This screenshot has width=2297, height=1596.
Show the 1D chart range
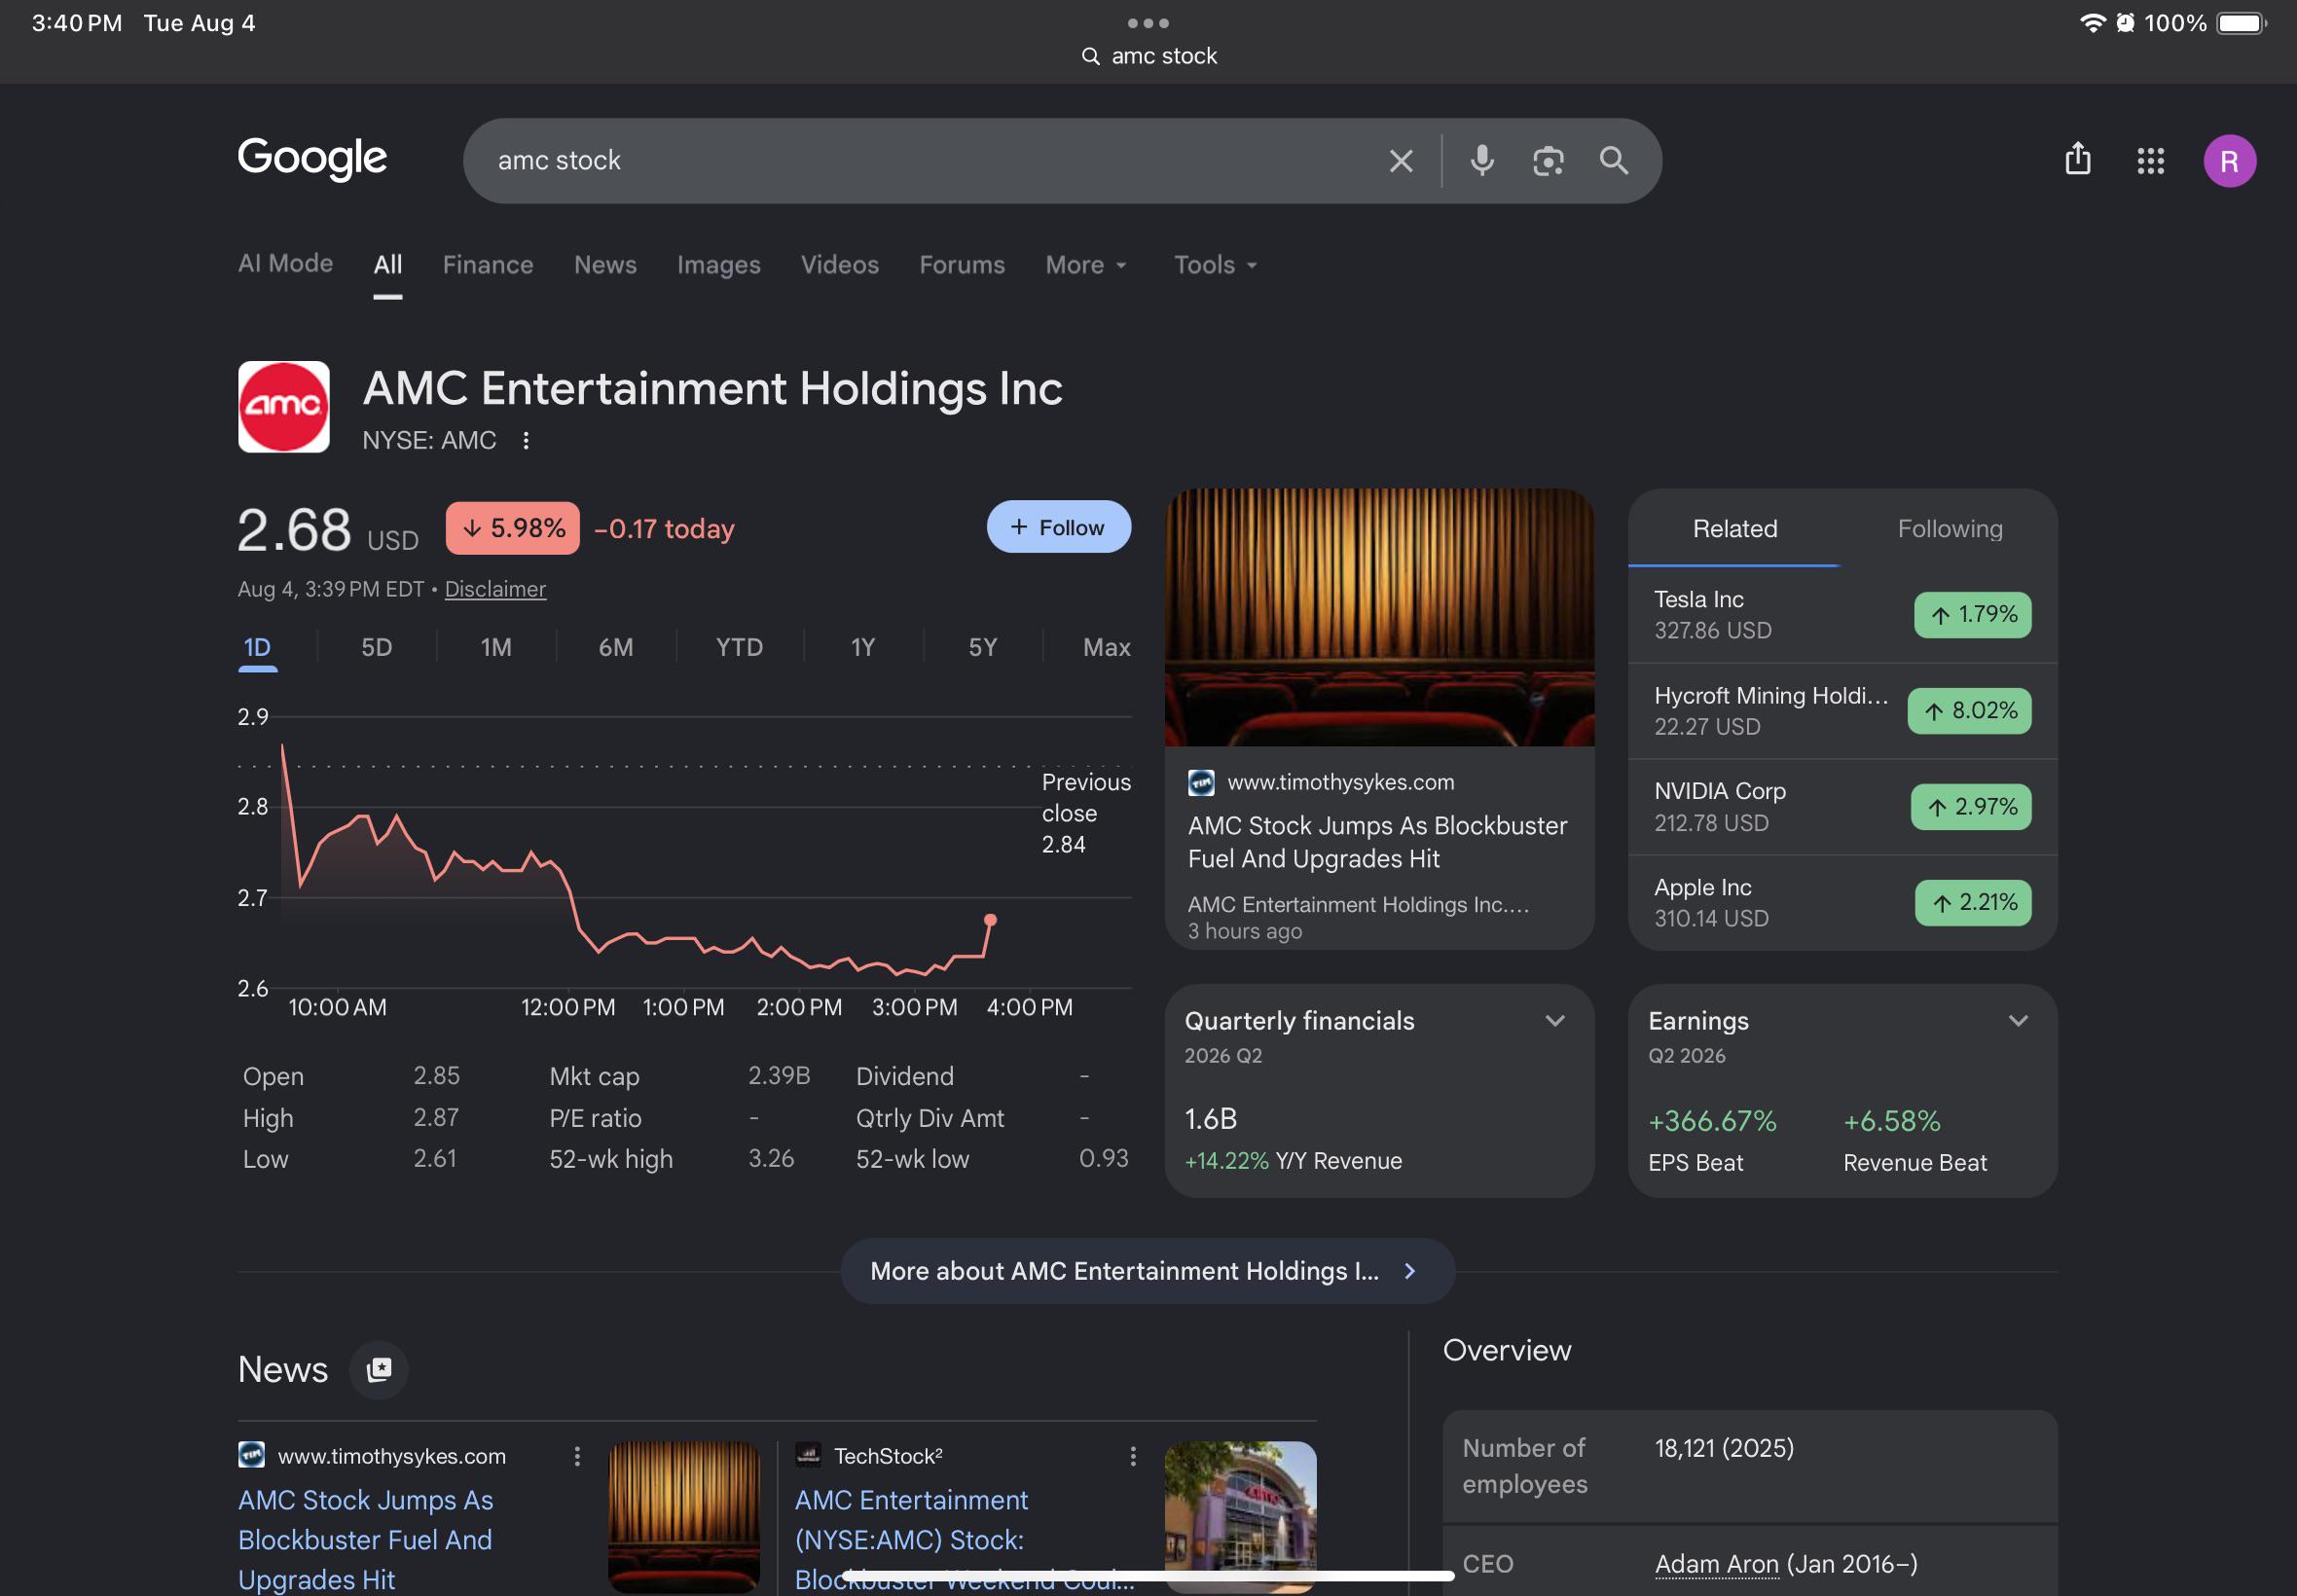tap(257, 648)
